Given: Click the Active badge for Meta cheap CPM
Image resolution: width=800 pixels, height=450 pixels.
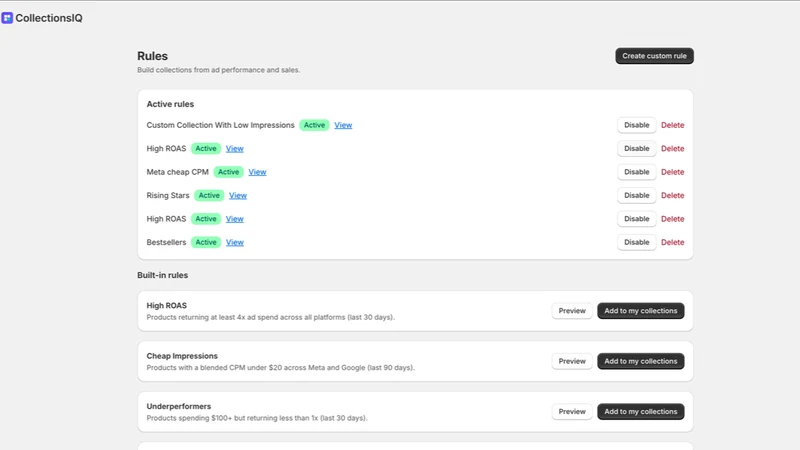Looking at the screenshot, I should point(229,172).
